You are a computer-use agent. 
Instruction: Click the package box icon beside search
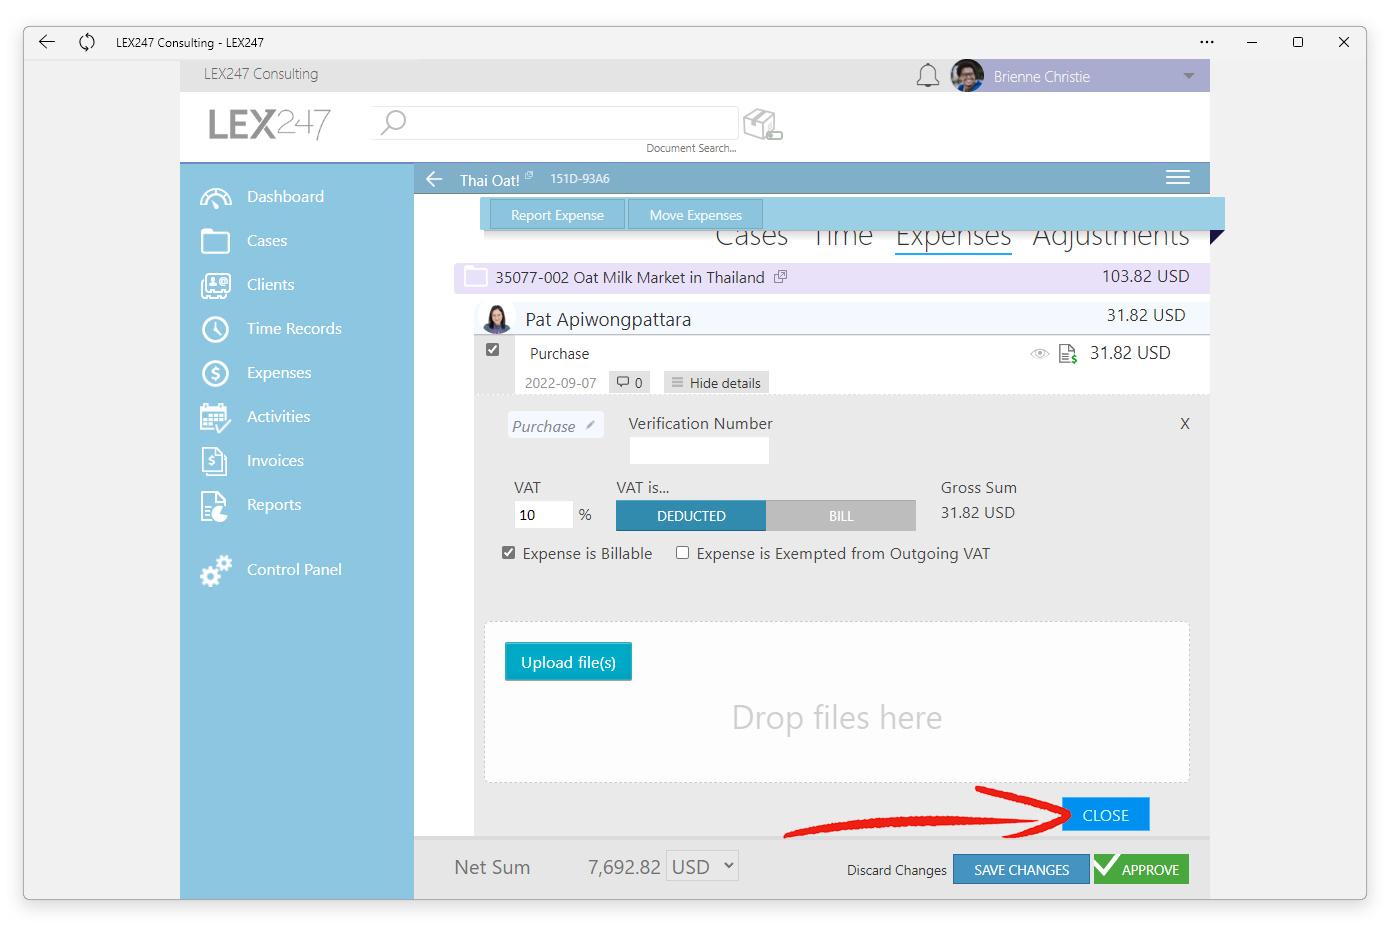click(763, 125)
